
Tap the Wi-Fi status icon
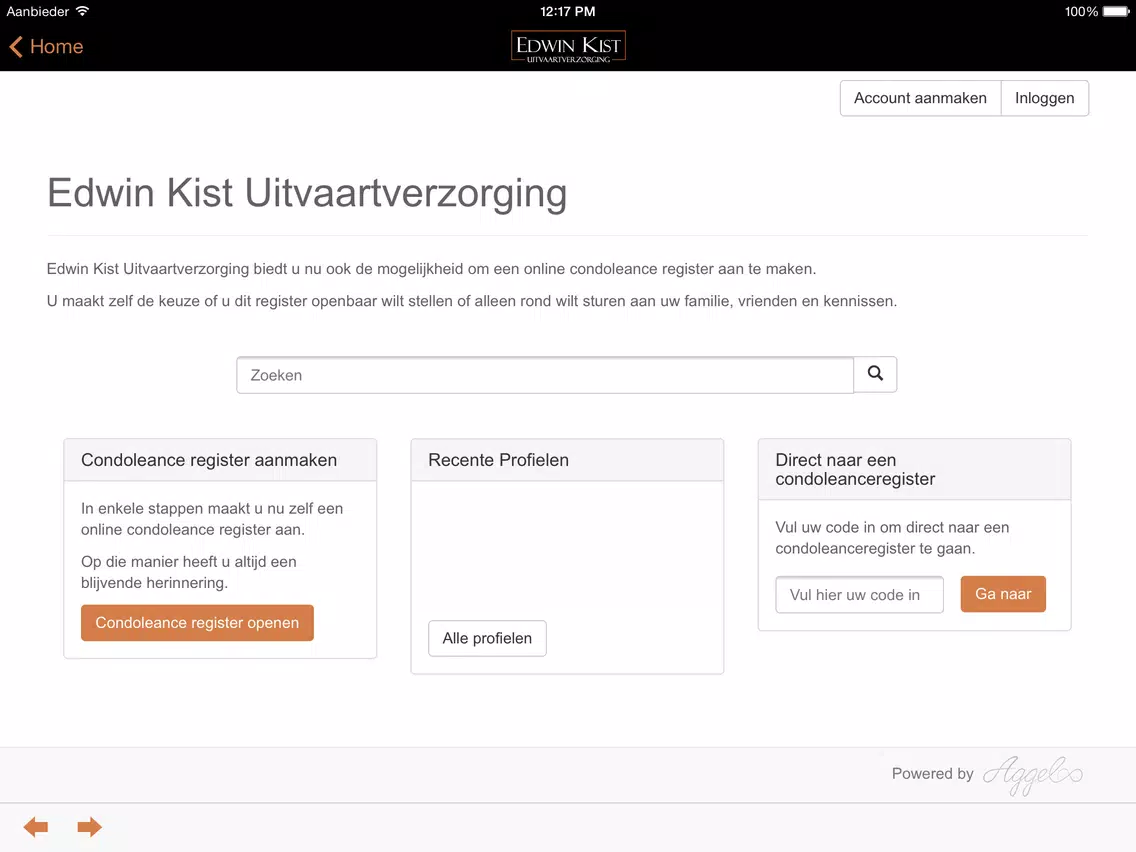pos(83,11)
